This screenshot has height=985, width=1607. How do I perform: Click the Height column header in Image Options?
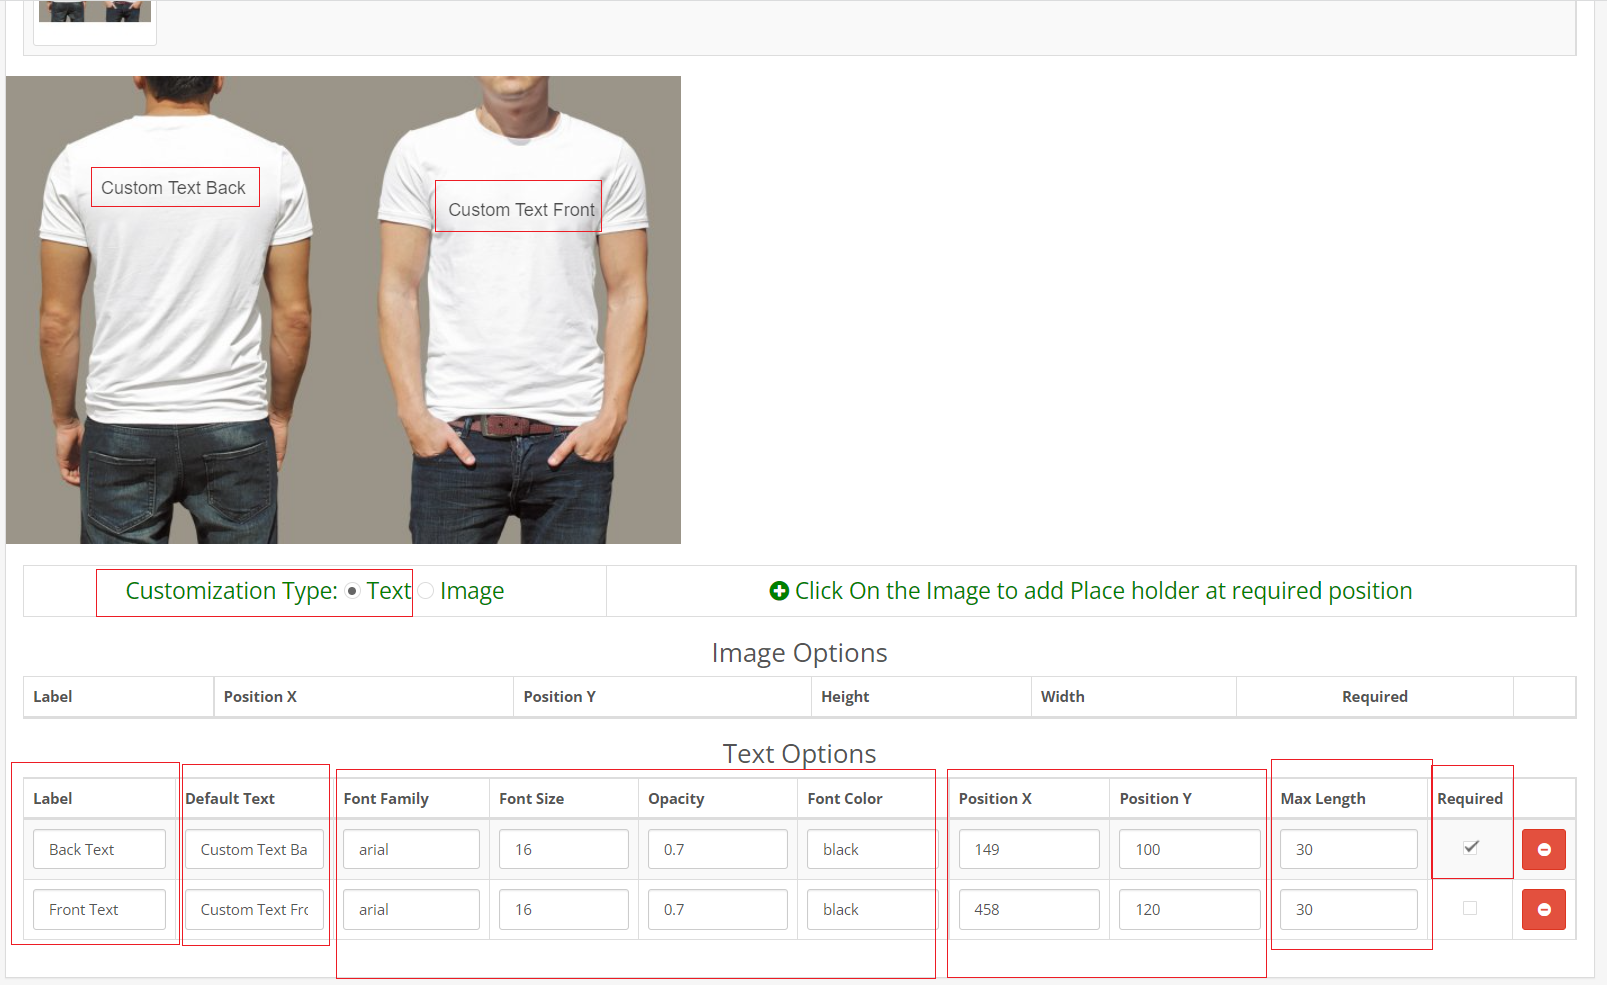[845, 697]
